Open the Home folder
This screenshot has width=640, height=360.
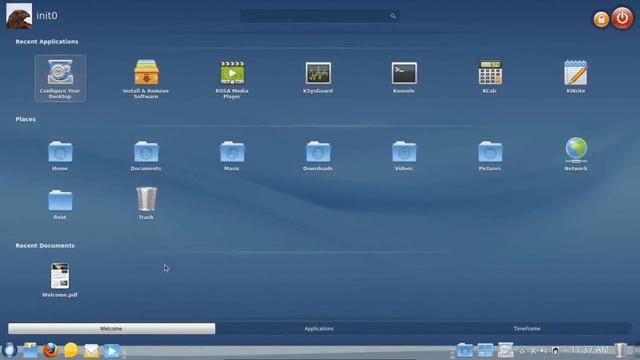coord(60,156)
